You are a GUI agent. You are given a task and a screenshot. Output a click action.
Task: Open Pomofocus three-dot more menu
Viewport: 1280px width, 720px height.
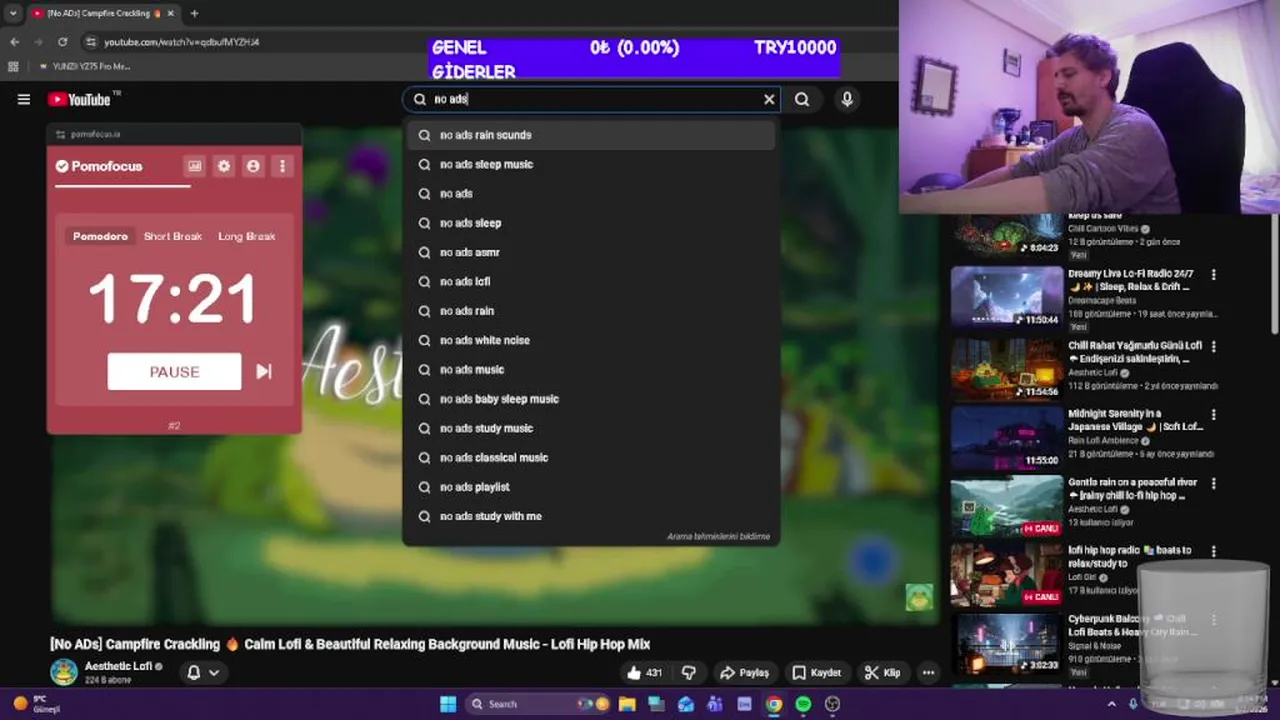[x=282, y=166]
